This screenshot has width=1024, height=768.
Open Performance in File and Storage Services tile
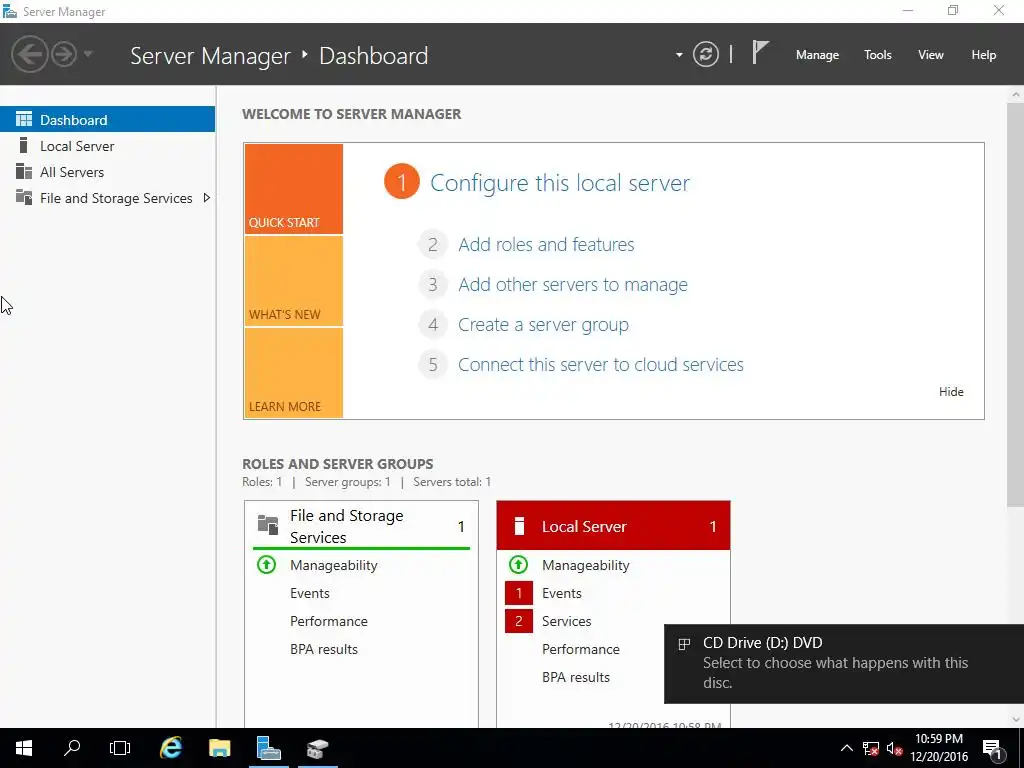tap(328, 621)
